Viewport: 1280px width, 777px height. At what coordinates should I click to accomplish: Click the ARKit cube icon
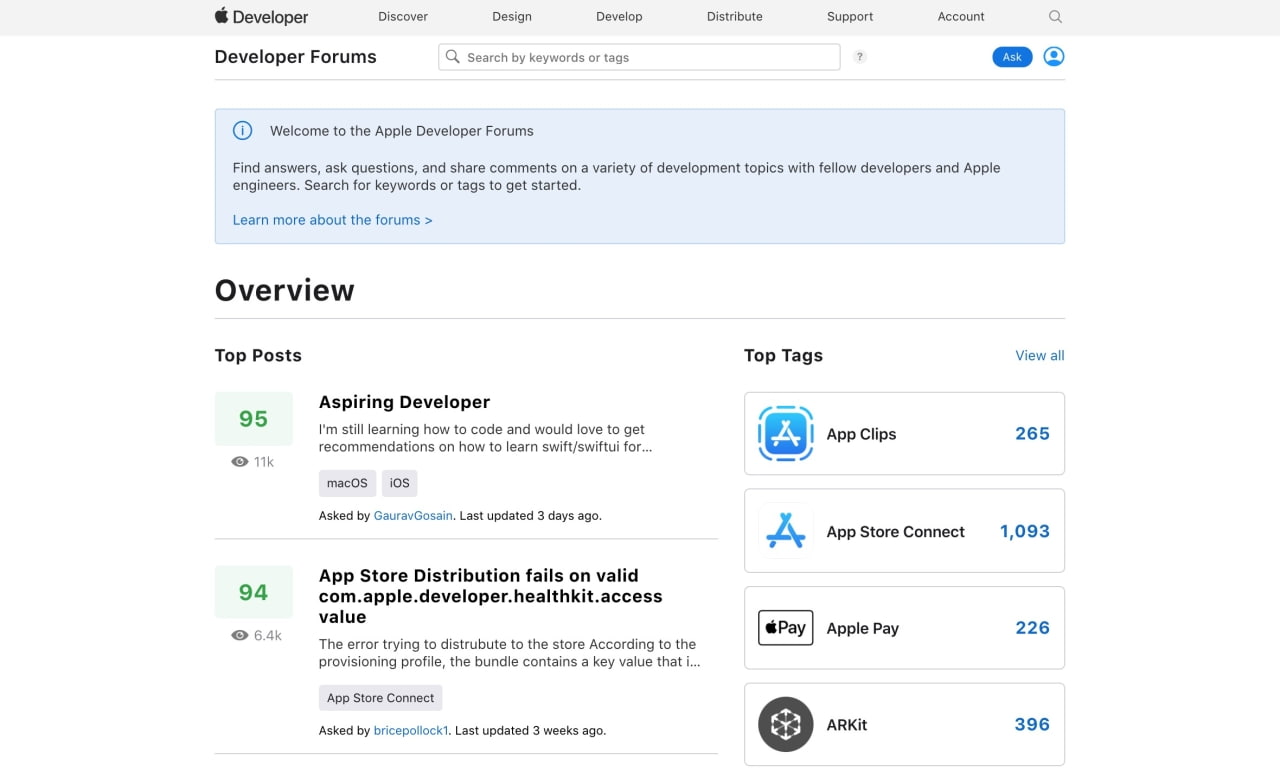(x=786, y=724)
